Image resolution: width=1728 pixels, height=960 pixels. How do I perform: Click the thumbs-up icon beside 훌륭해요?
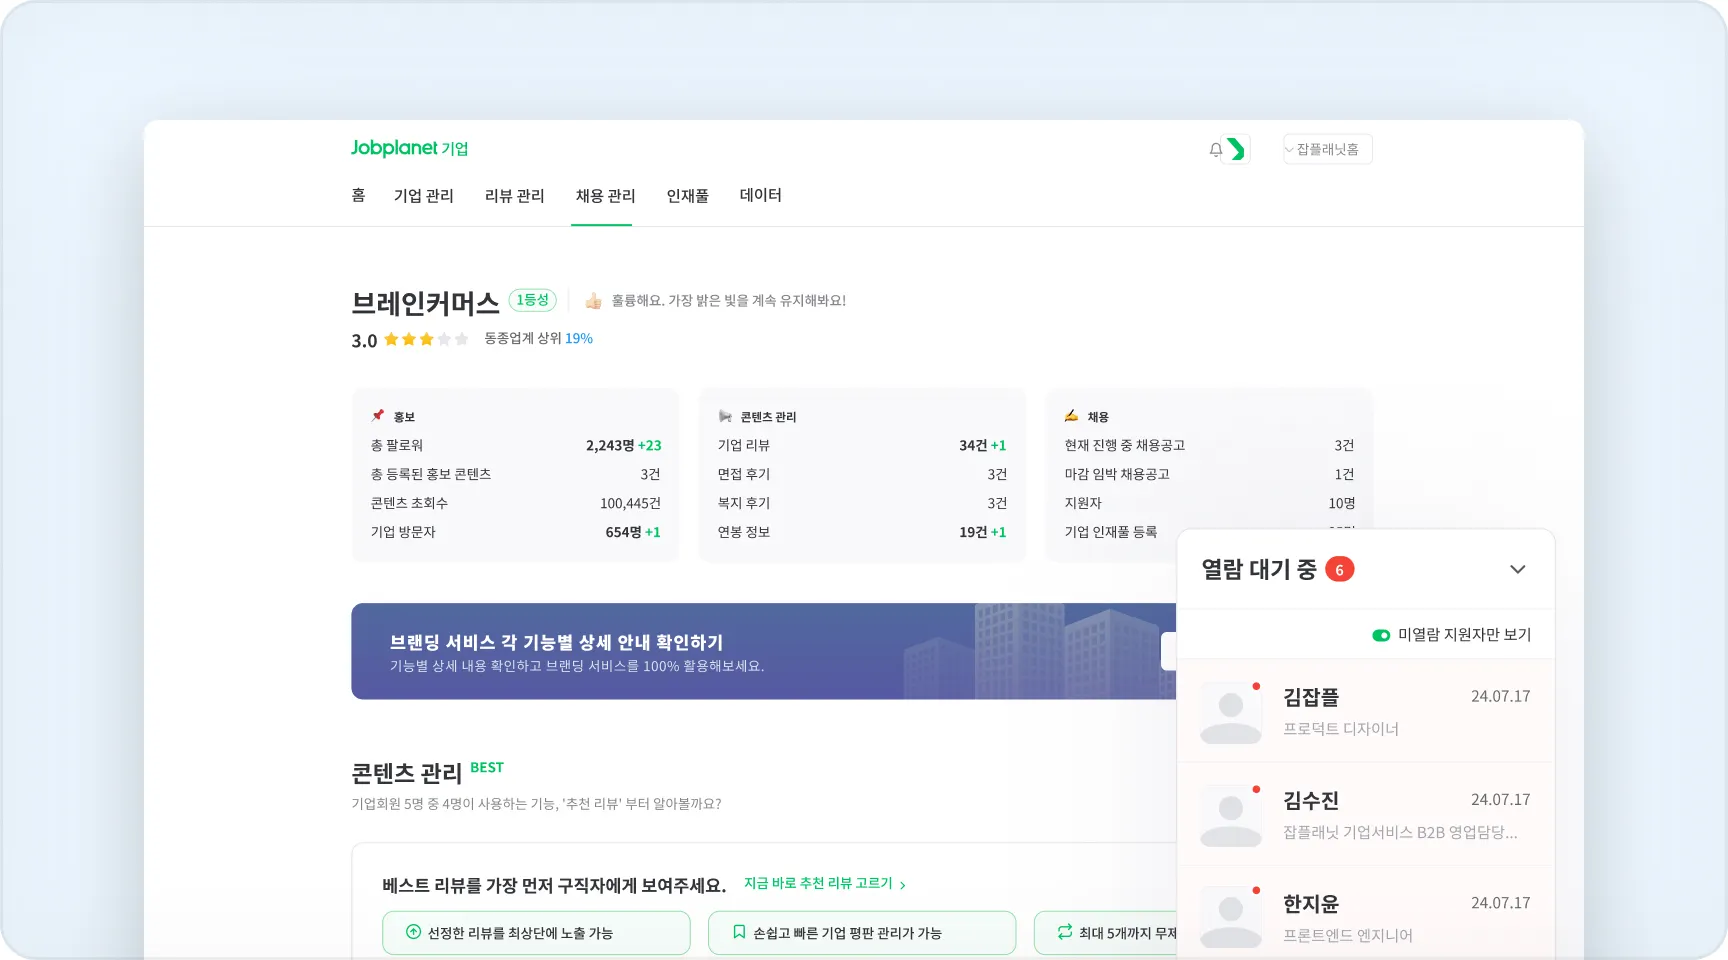coord(593,301)
